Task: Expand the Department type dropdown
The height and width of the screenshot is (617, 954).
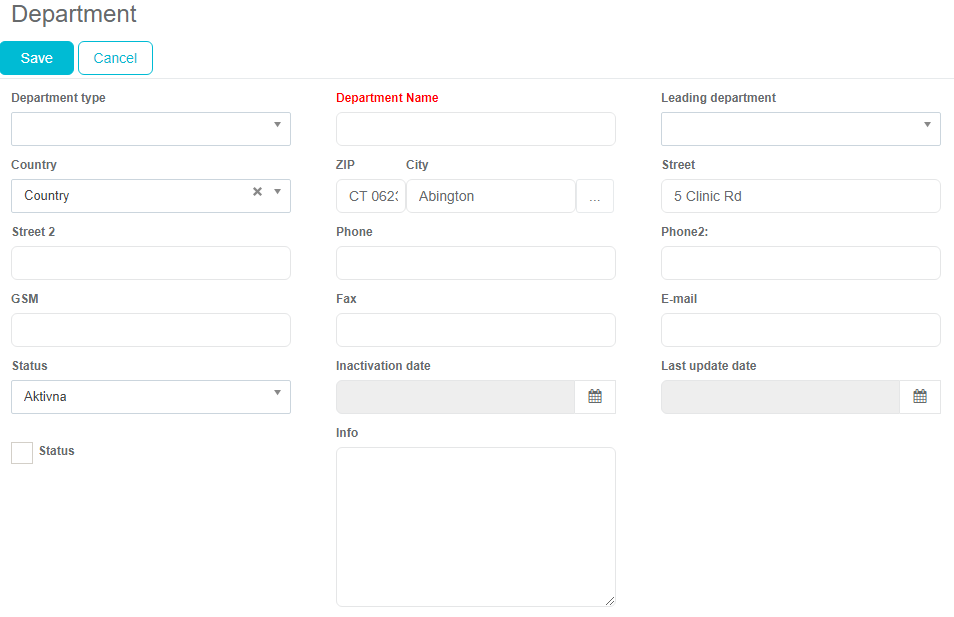Action: pos(151,129)
